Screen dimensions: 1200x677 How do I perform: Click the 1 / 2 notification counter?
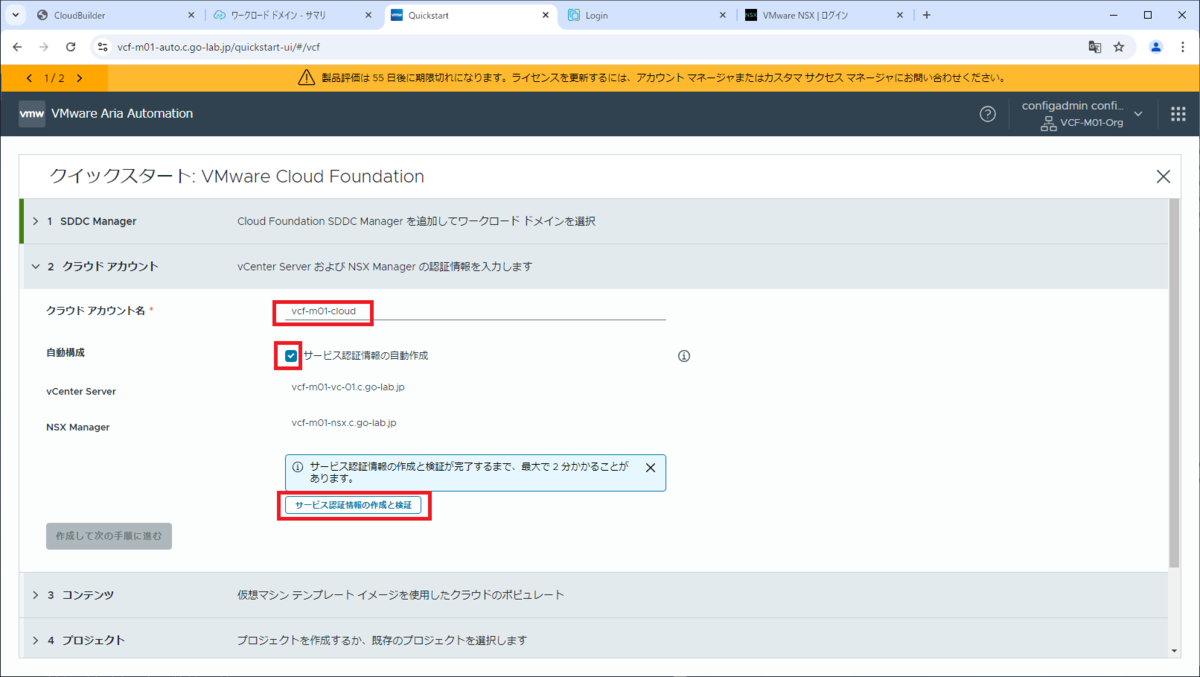(54, 78)
